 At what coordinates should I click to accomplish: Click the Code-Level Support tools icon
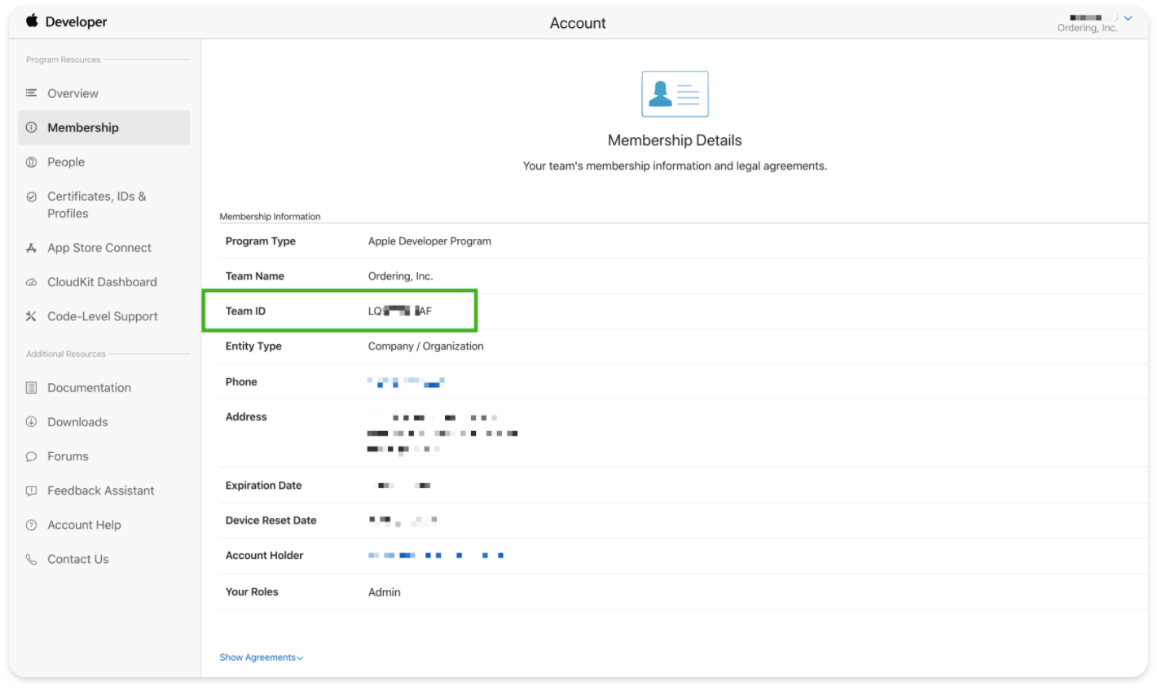coord(31,316)
